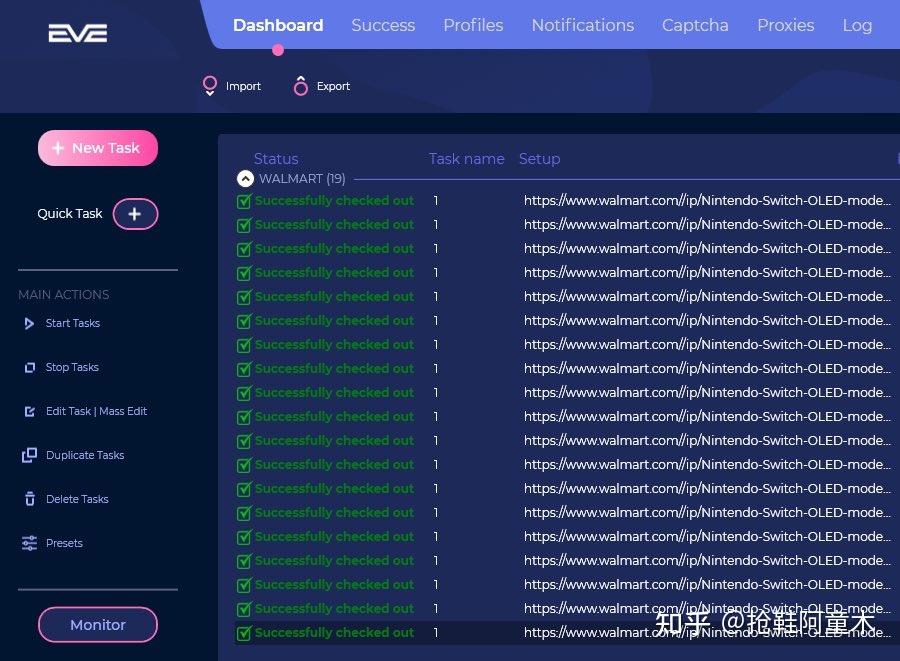900x661 pixels.
Task: Click the Stop Tasks square icon
Action: (29, 367)
